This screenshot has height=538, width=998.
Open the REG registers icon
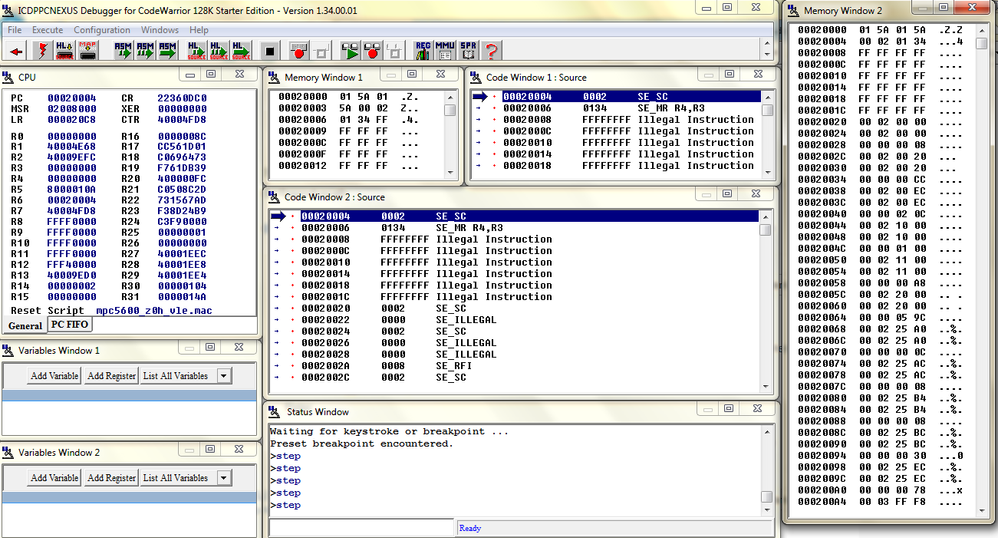pos(423,51)
